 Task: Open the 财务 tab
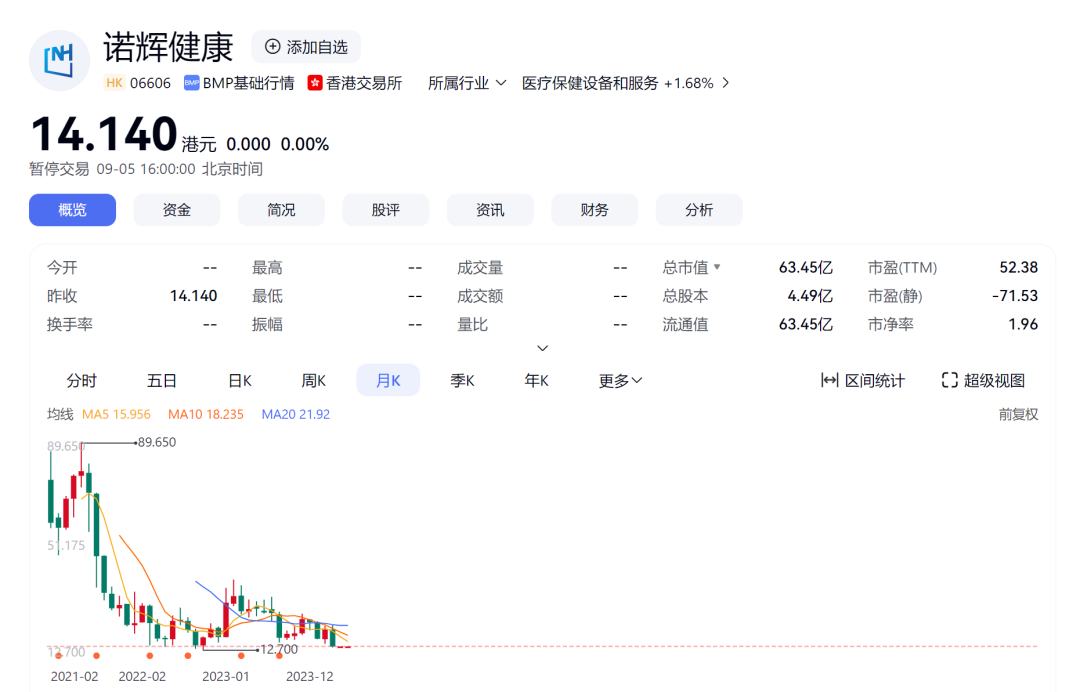pyautogui.click(x=594, y=210)
